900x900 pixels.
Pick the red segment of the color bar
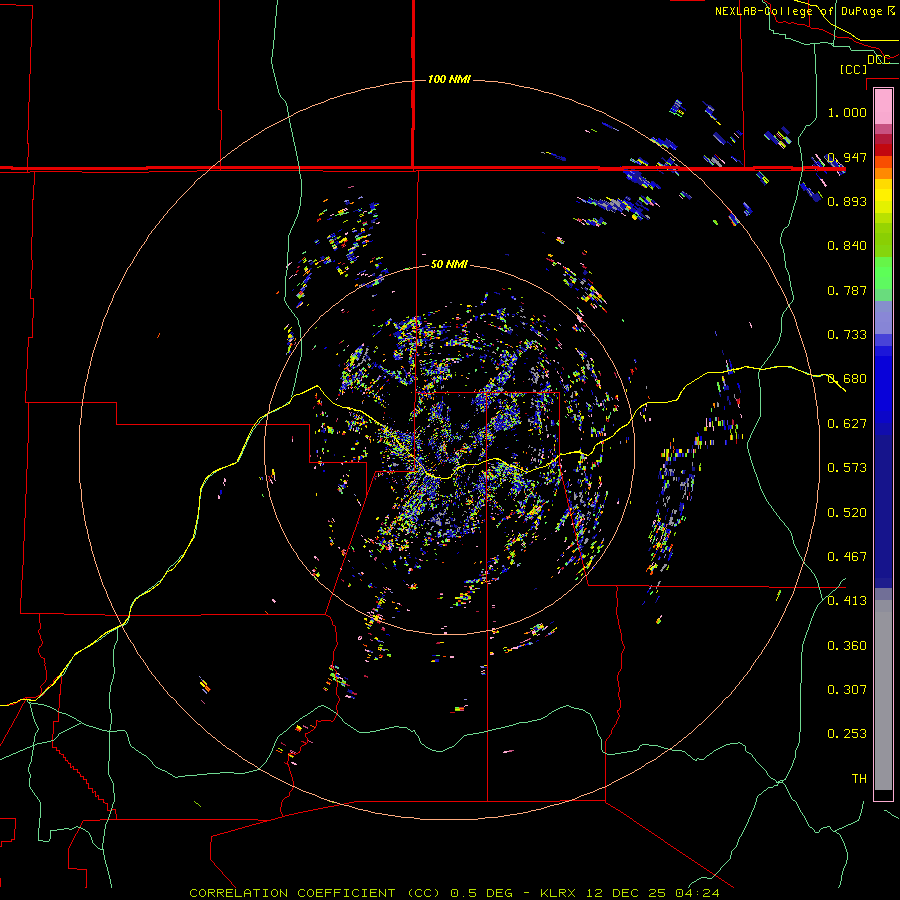[883, 150]
